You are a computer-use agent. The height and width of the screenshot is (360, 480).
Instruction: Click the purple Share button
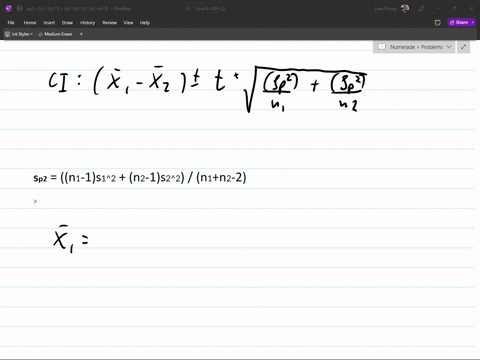(x=459, y=22)
